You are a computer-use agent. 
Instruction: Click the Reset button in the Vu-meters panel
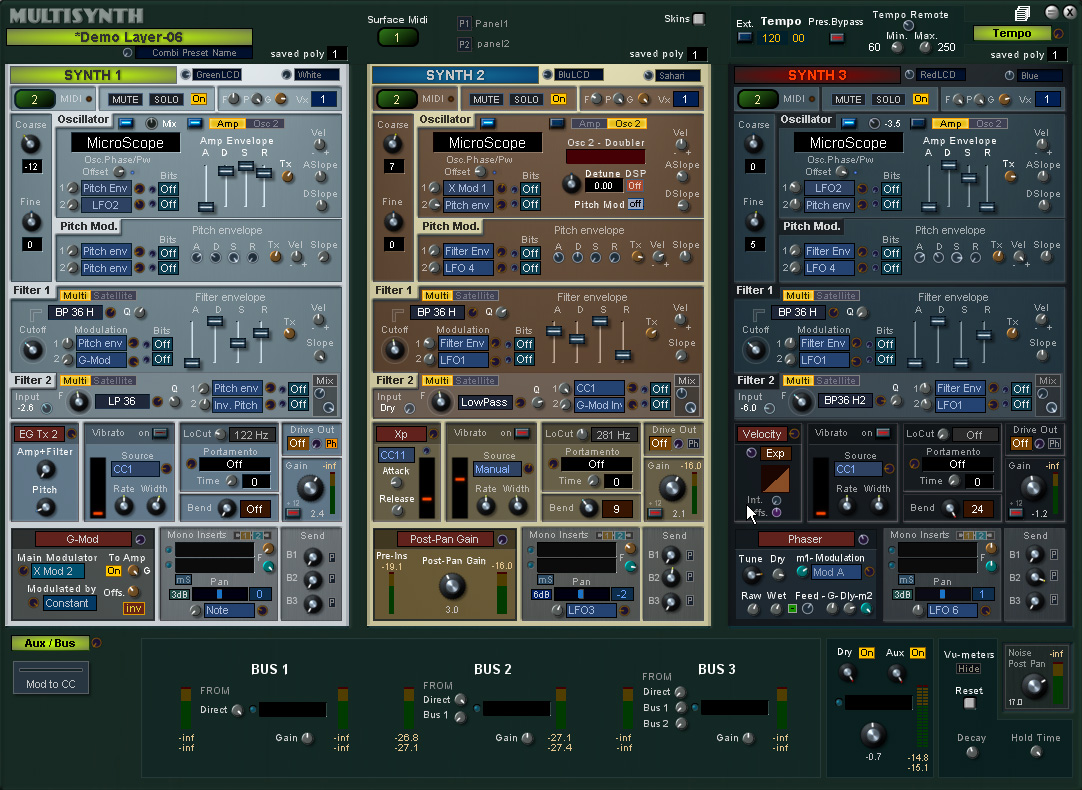point(968,703)
